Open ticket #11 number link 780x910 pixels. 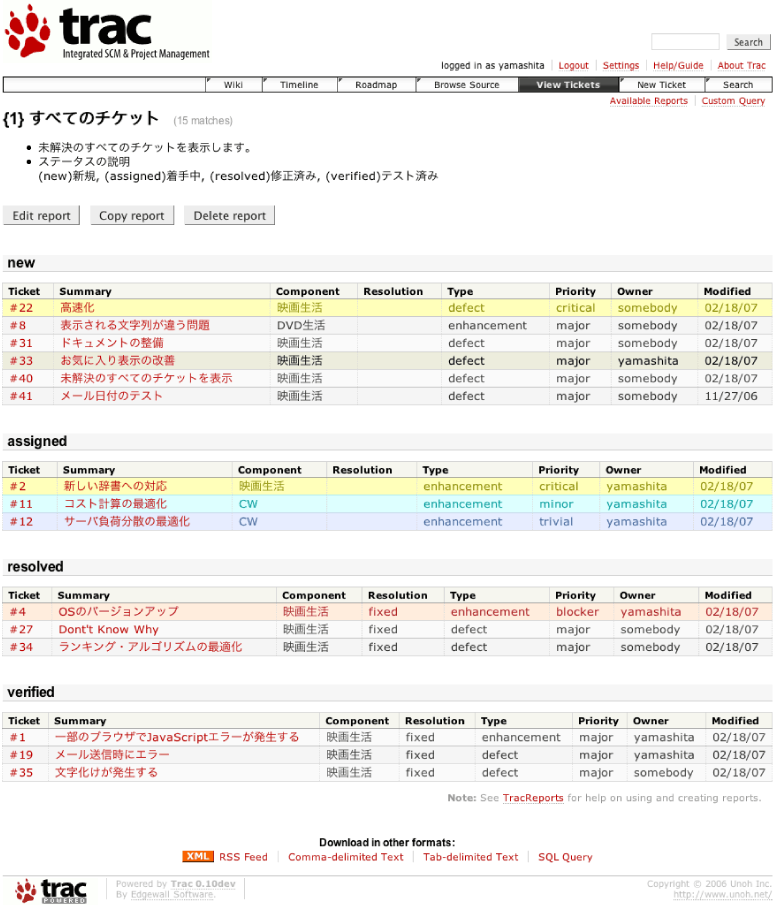pyautogui.click(x=21, y=504)
